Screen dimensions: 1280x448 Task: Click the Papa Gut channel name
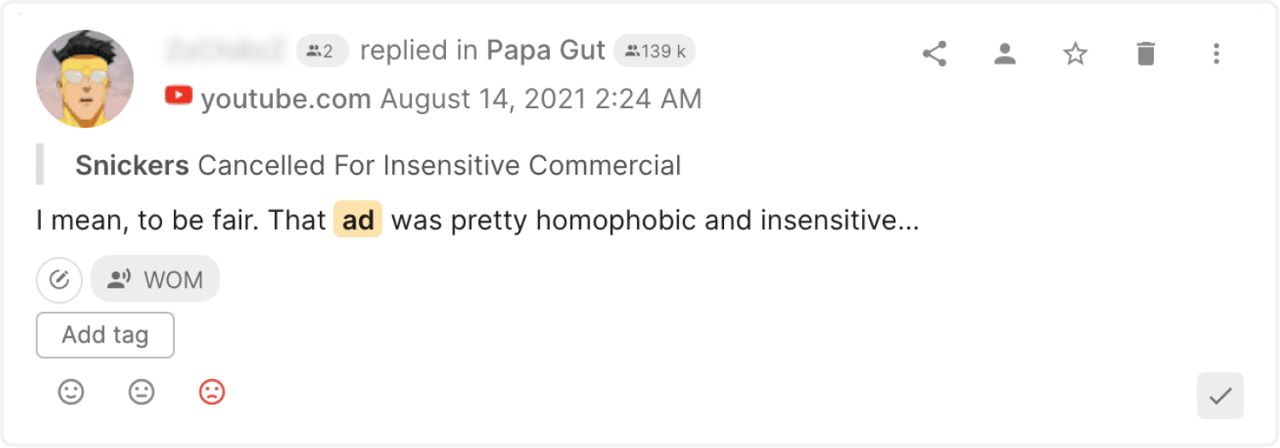point(546,50)
